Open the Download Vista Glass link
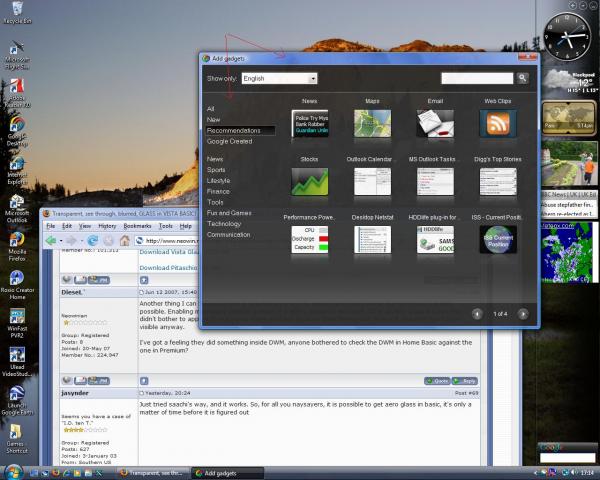This screenshot has width=600, height=480. point(169,252)
